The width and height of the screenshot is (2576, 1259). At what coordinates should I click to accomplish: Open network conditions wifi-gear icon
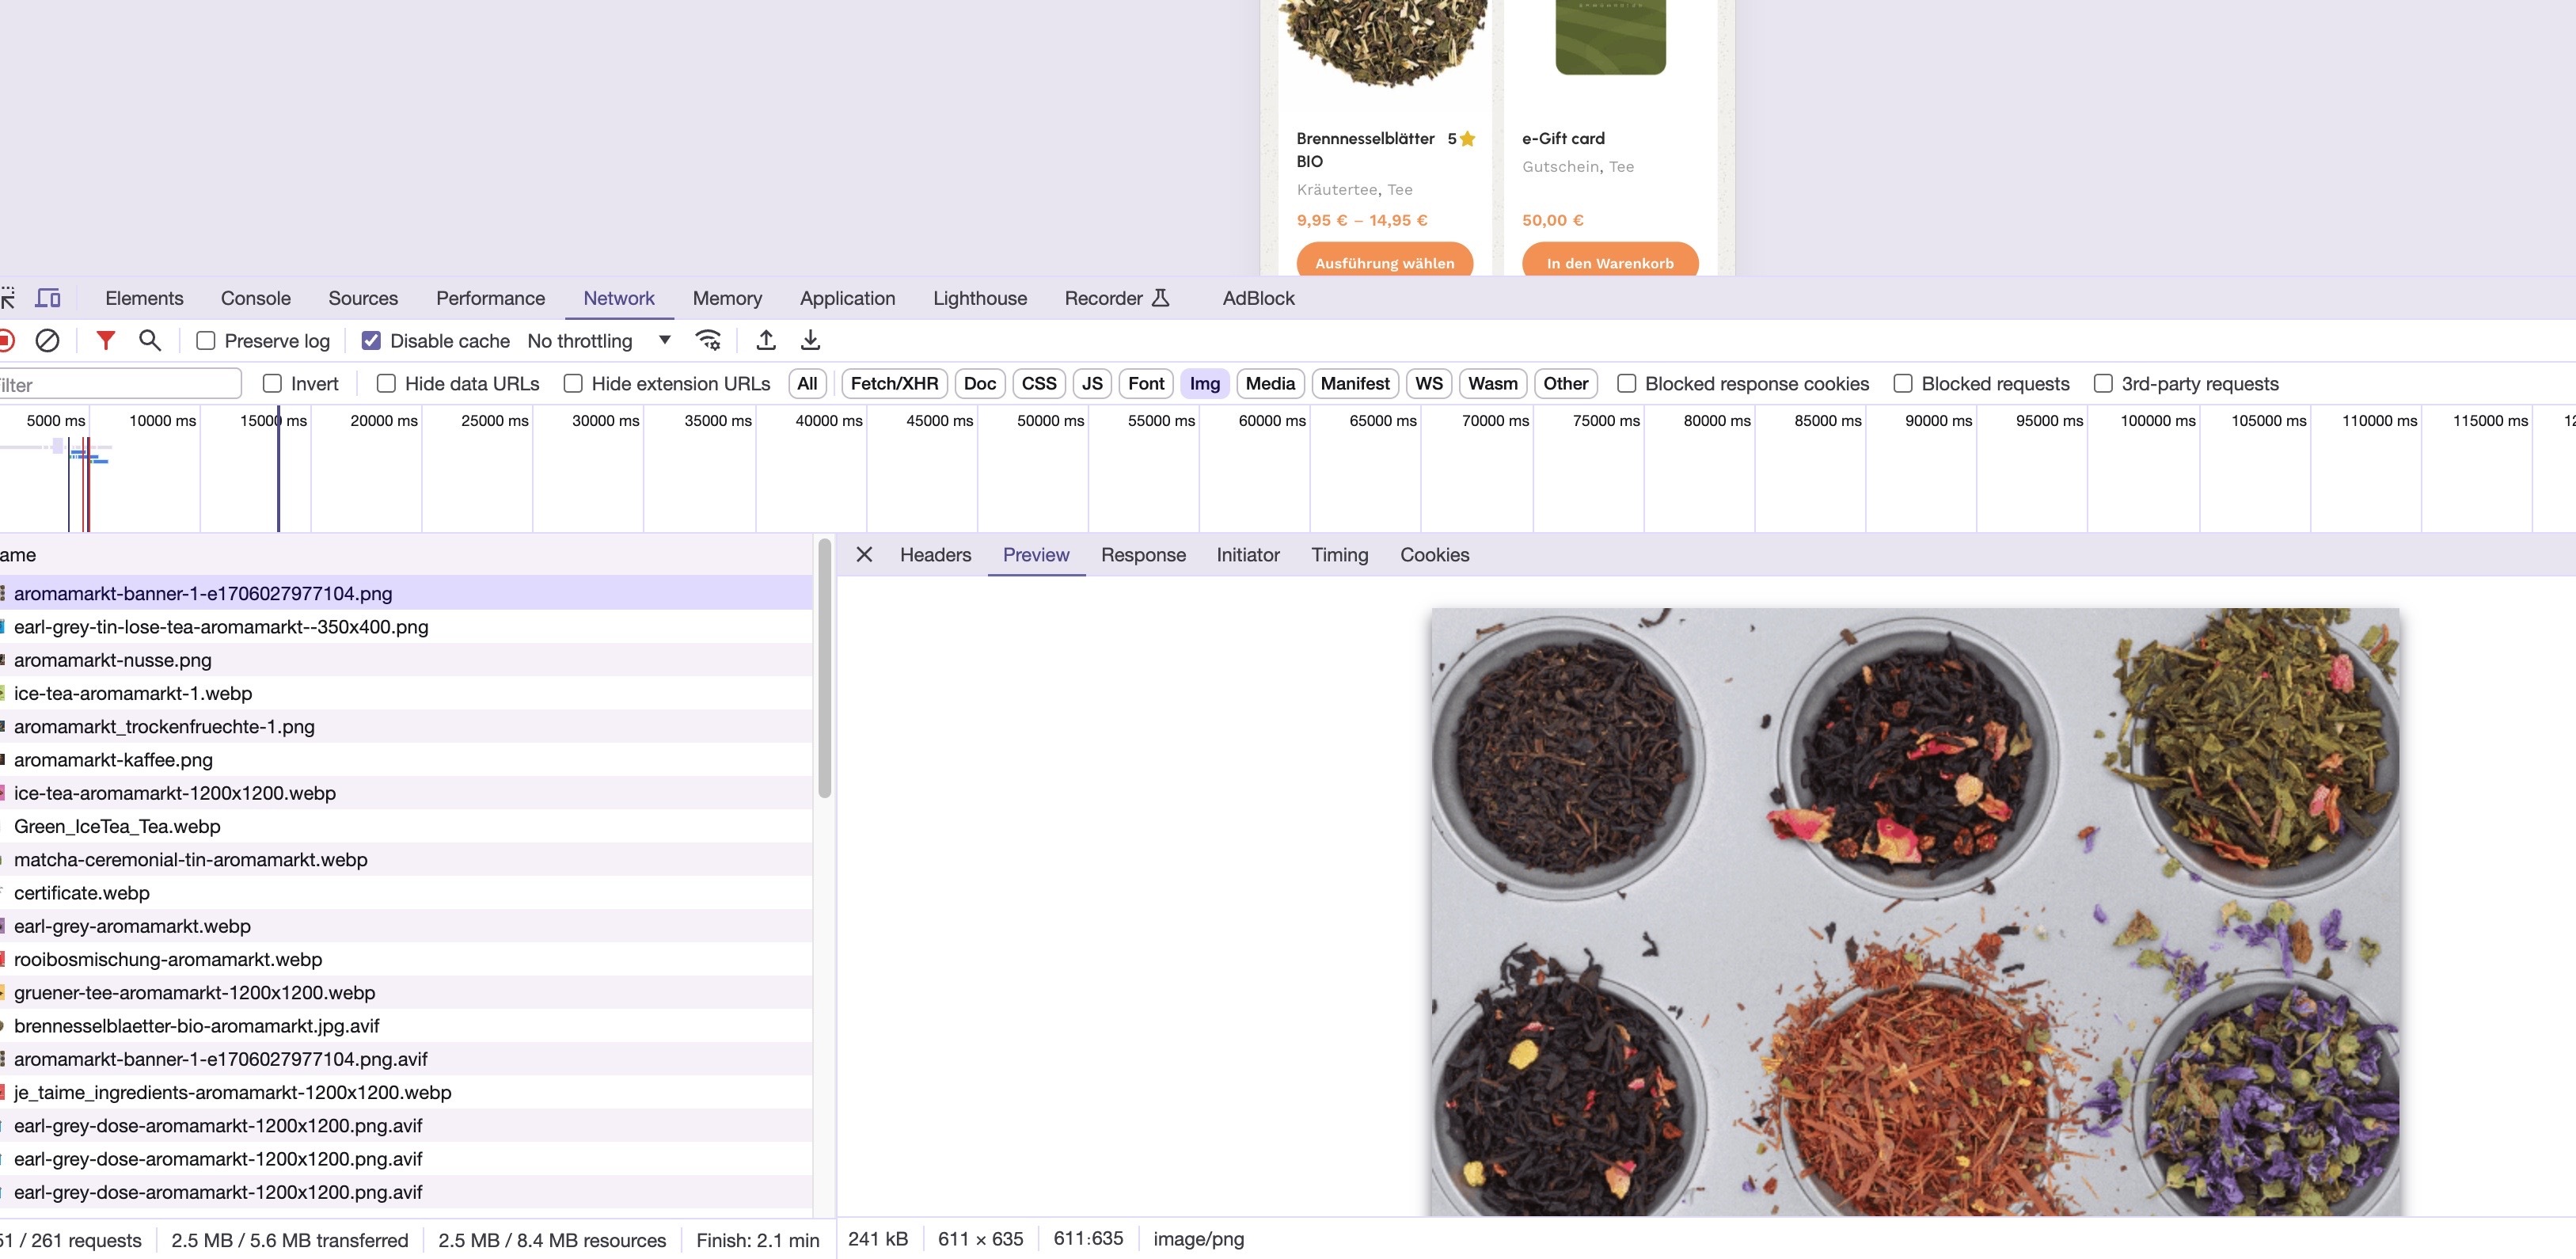coord(708,341)
